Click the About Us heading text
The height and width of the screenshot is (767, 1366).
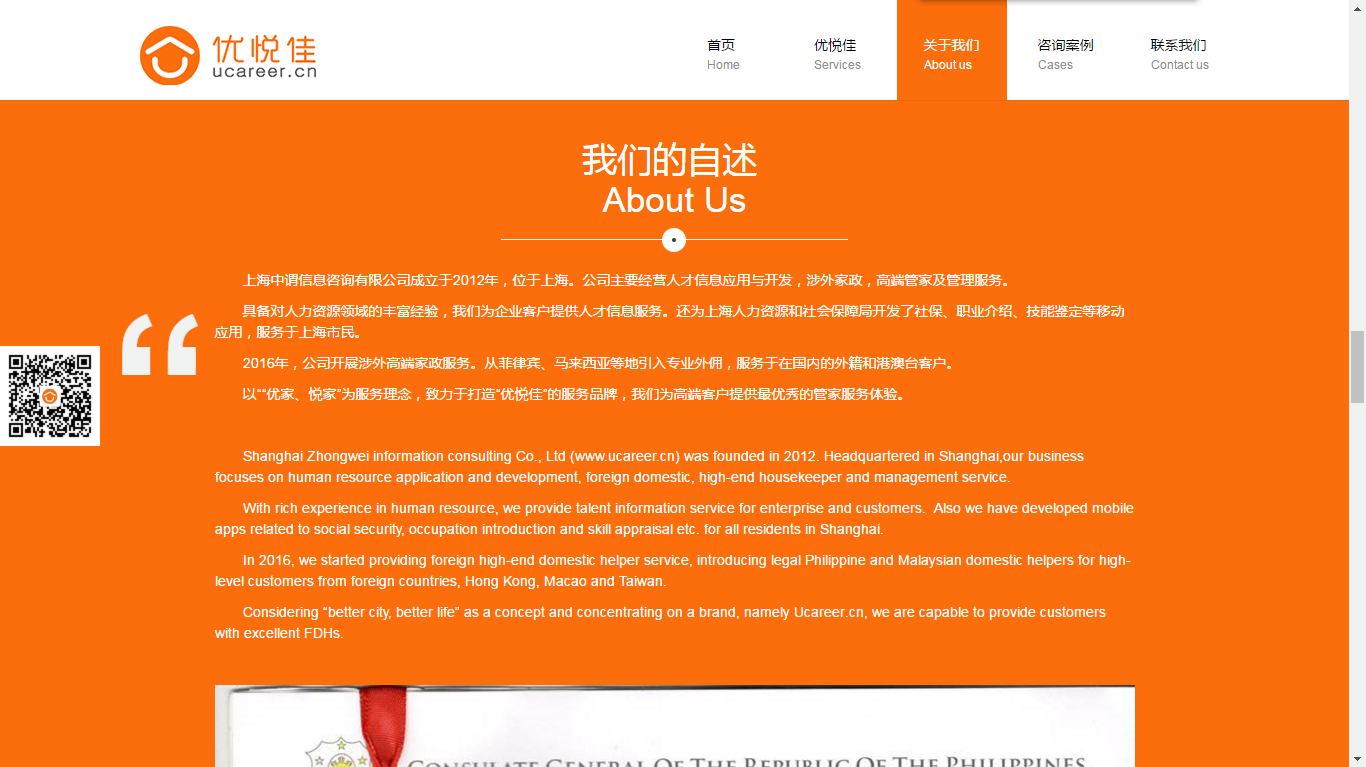(x=674, y=200)
